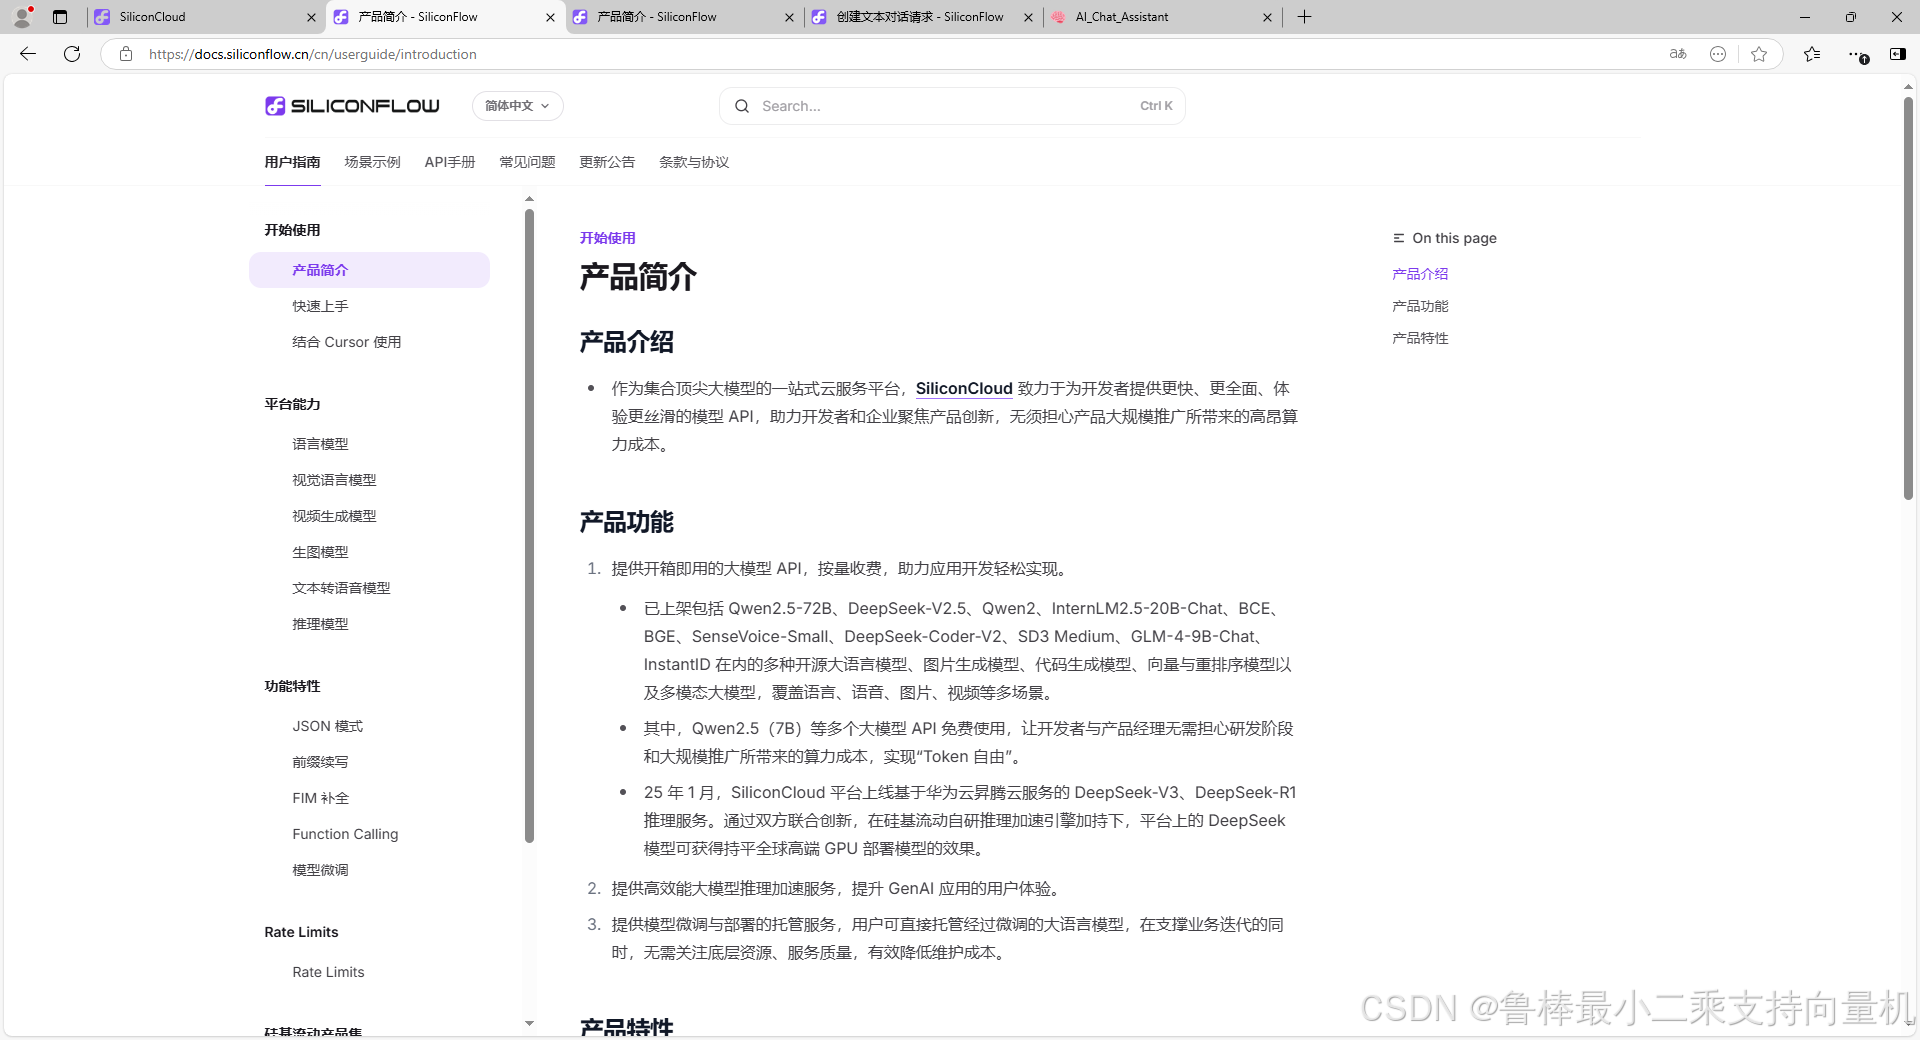Switch to the third 产品简介 browser tab
Image resolution: width=1920 pixels, height=1040 pixels.
(x=685, y=17)
